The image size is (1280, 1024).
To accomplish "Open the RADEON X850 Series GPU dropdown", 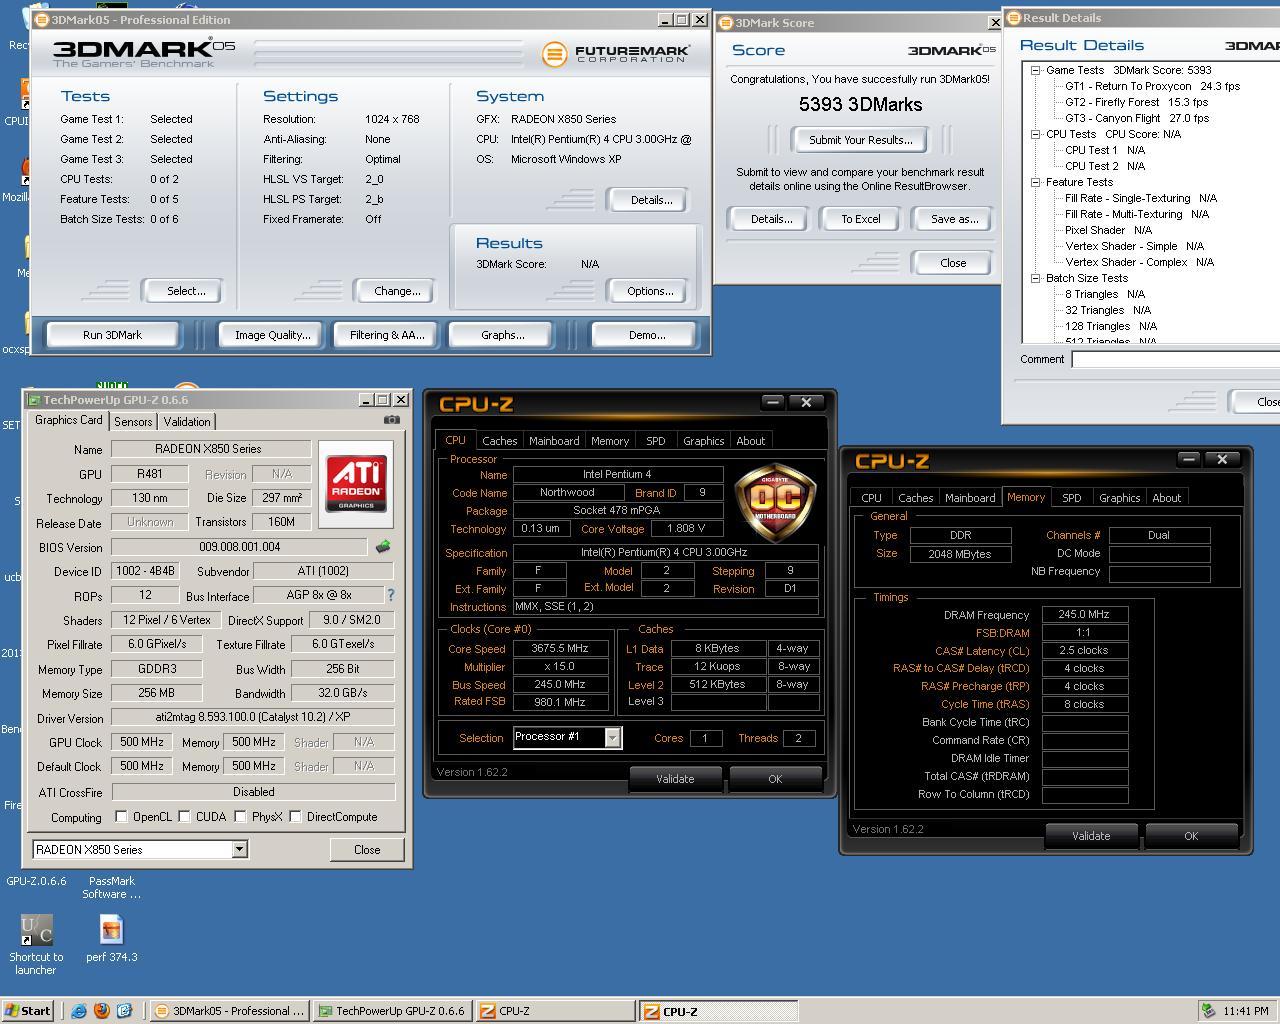I will pos(239,849).
